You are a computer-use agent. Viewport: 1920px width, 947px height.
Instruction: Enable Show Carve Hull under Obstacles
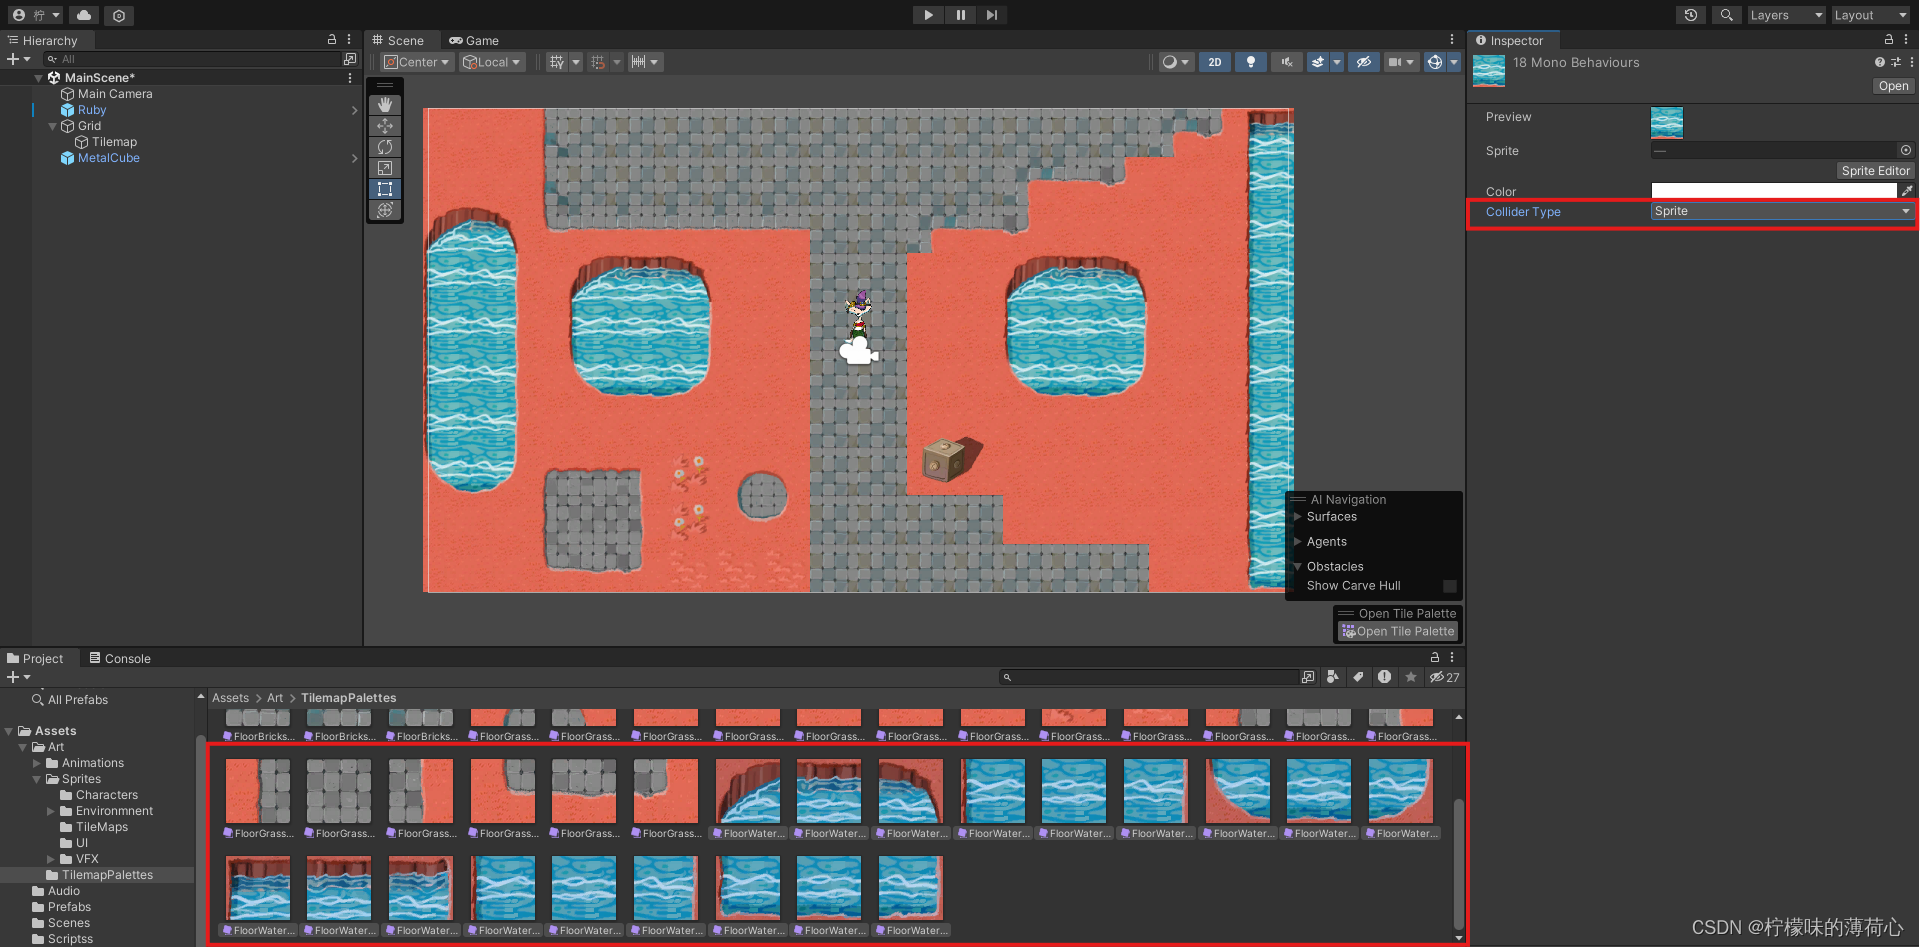1450,586
